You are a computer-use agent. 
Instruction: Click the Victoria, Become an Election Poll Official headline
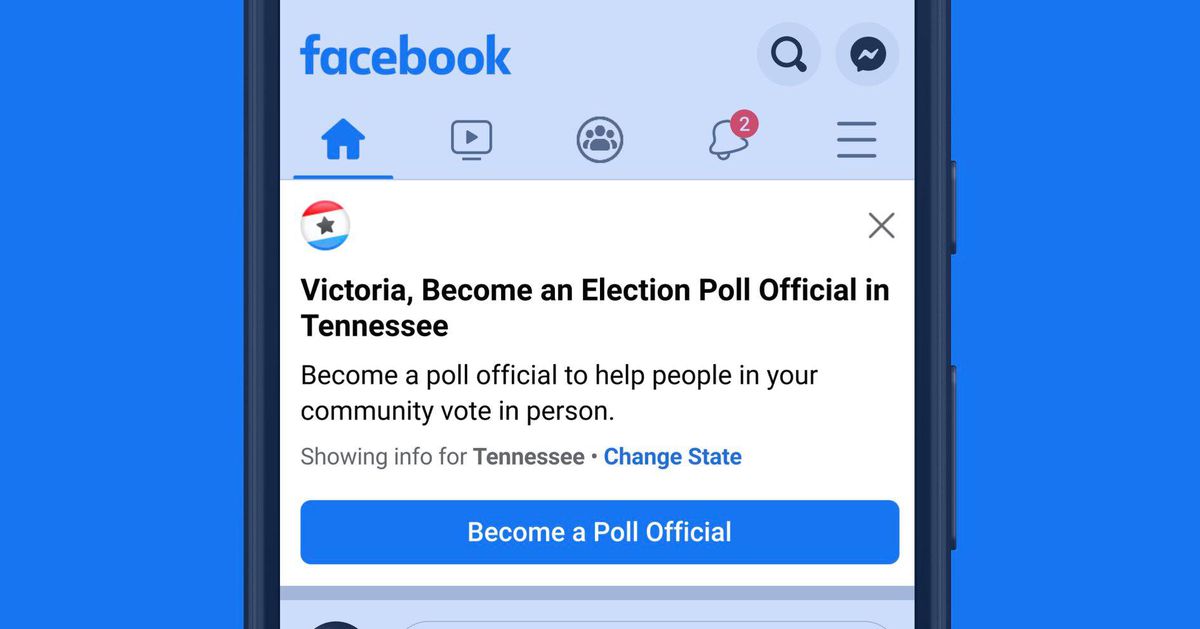click(x=595, y=308)
